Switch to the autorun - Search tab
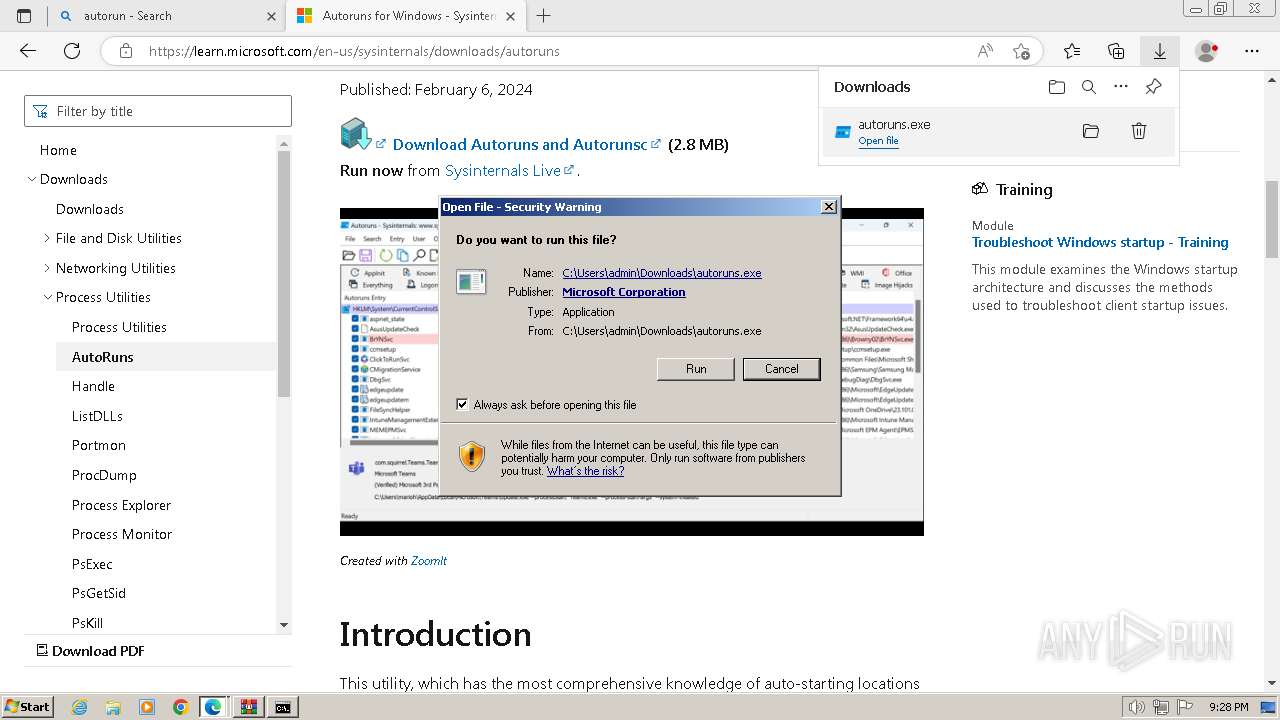 pyautogui.click(x=166, y=16)
